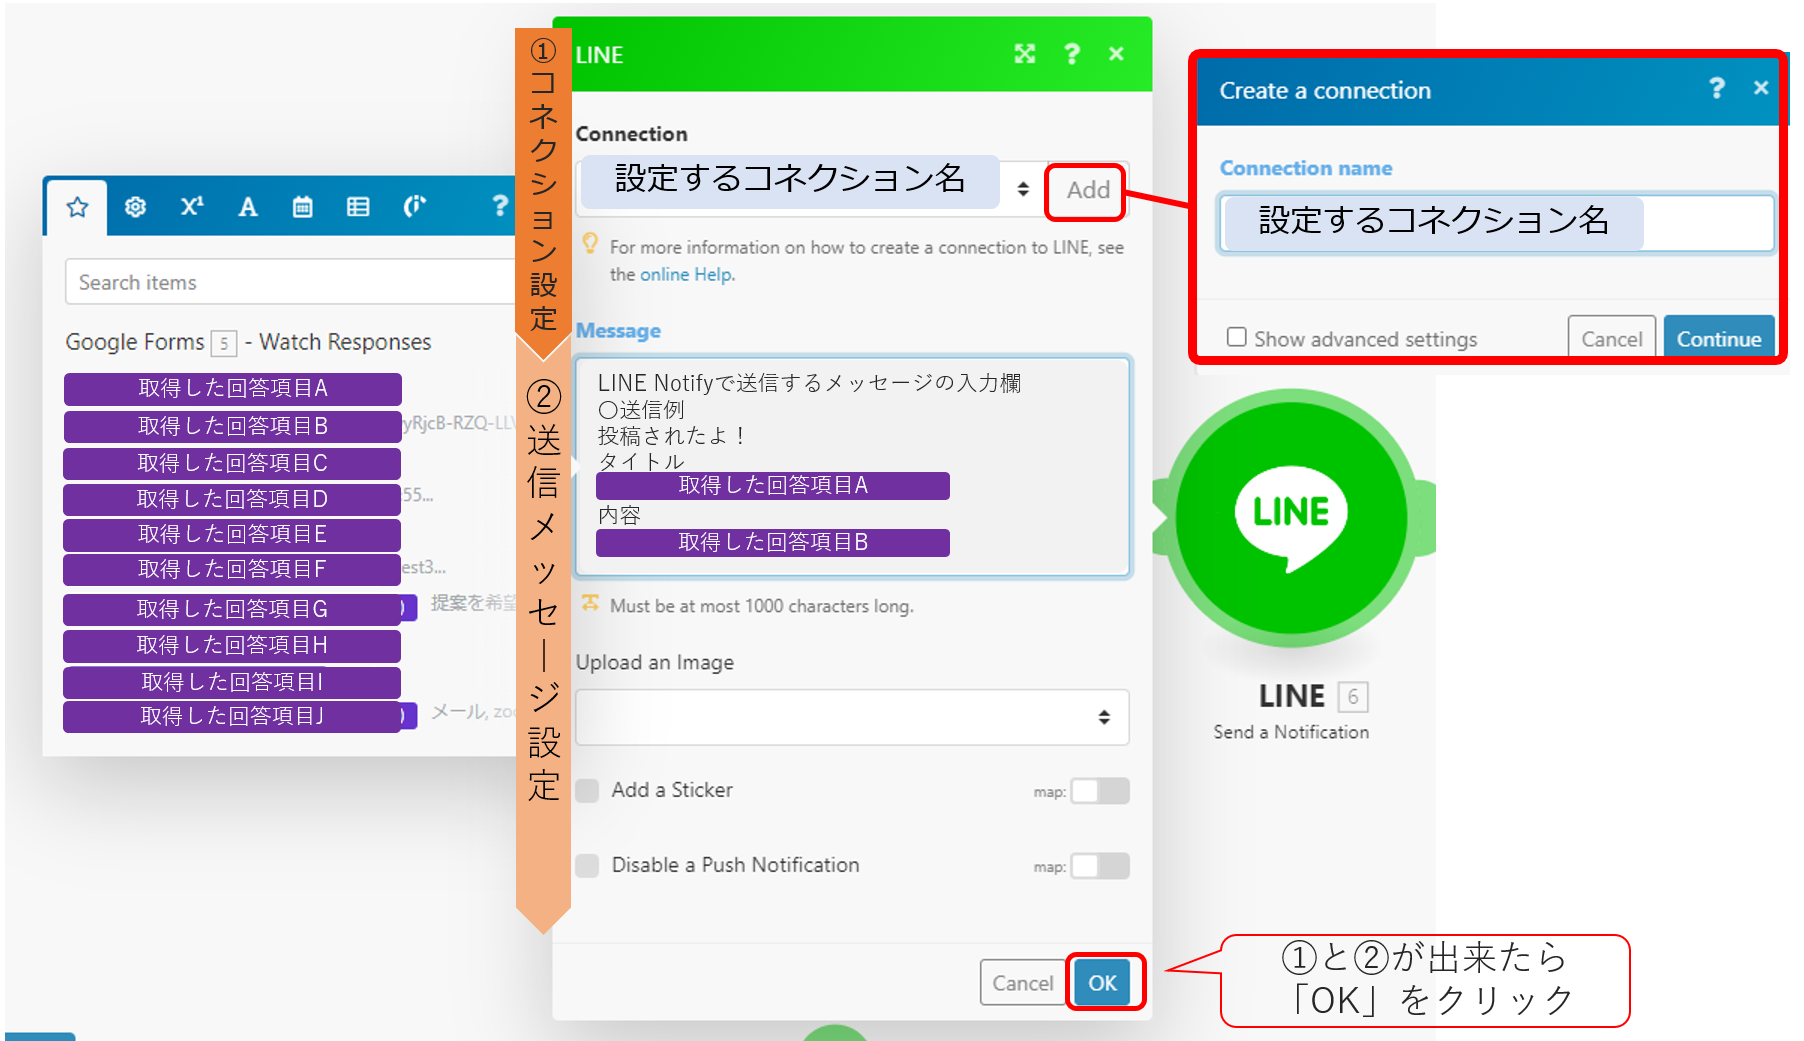Open help for the LINE module dialog

click(1072, 54)
